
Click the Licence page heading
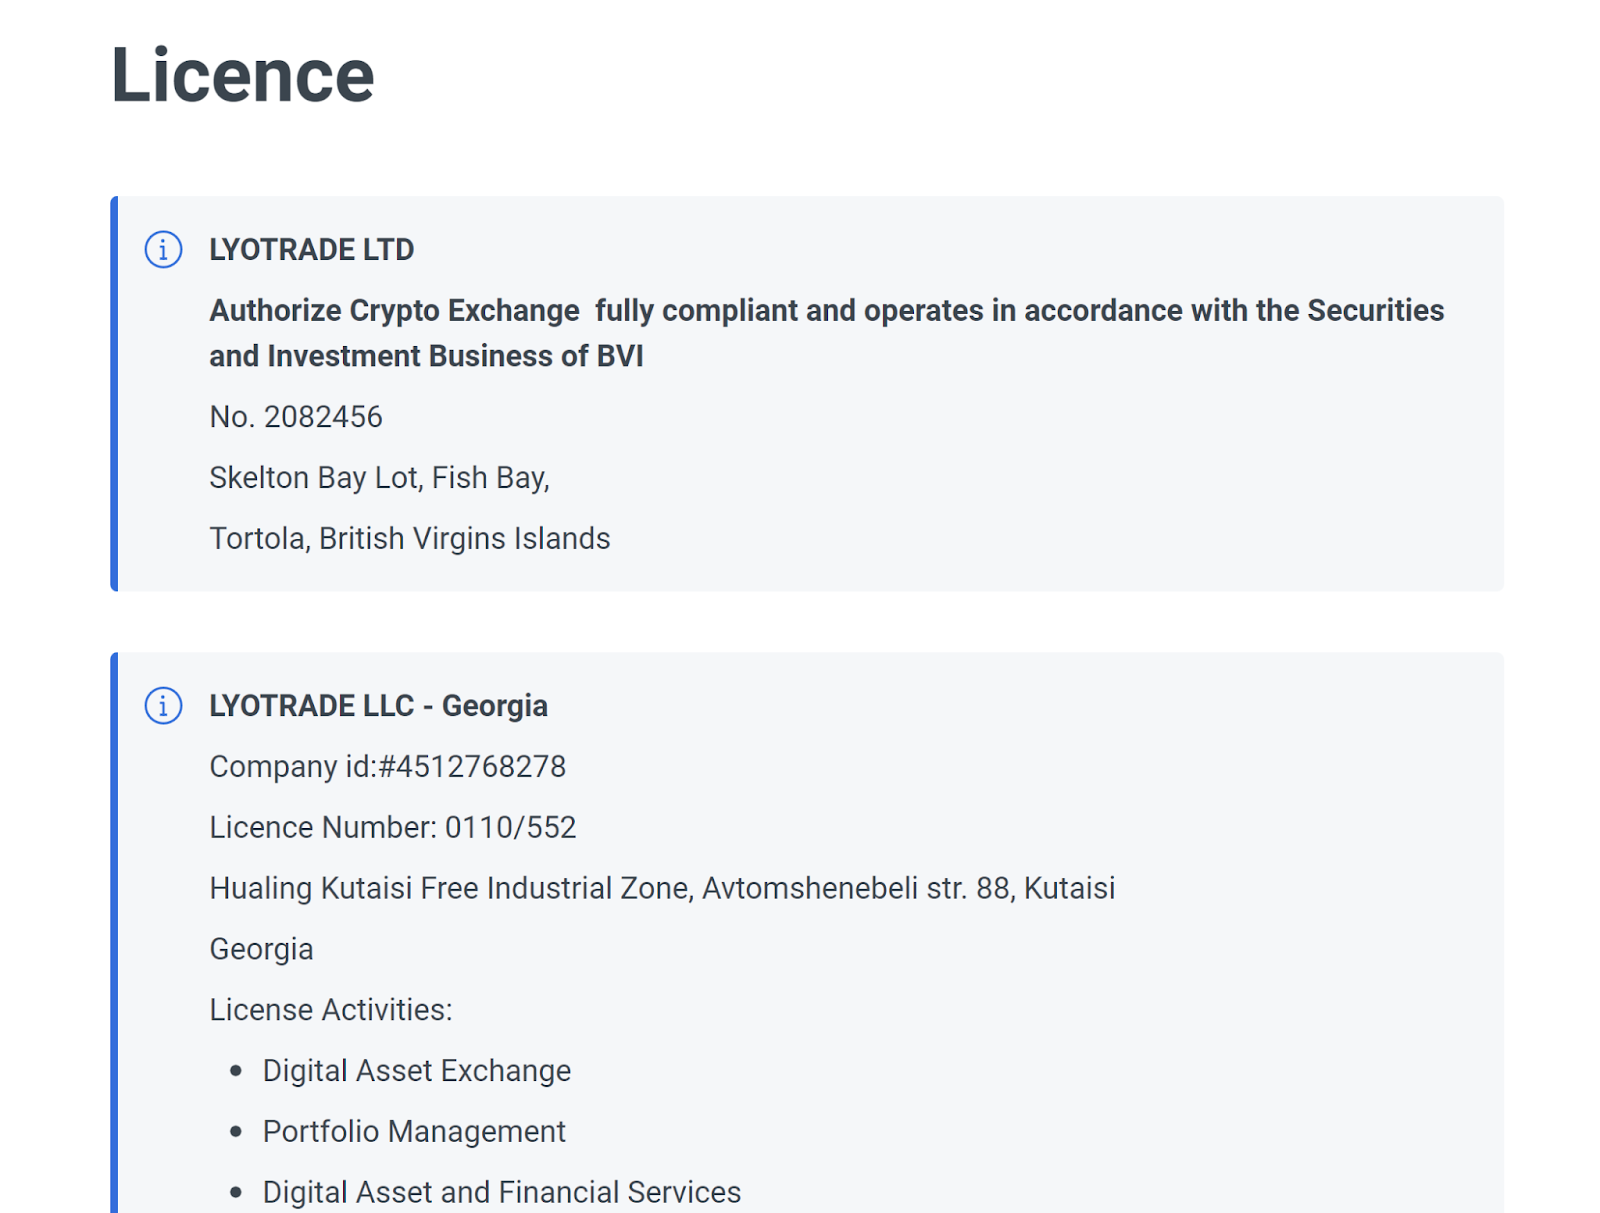pyautogui.click(x=242, y=75)
